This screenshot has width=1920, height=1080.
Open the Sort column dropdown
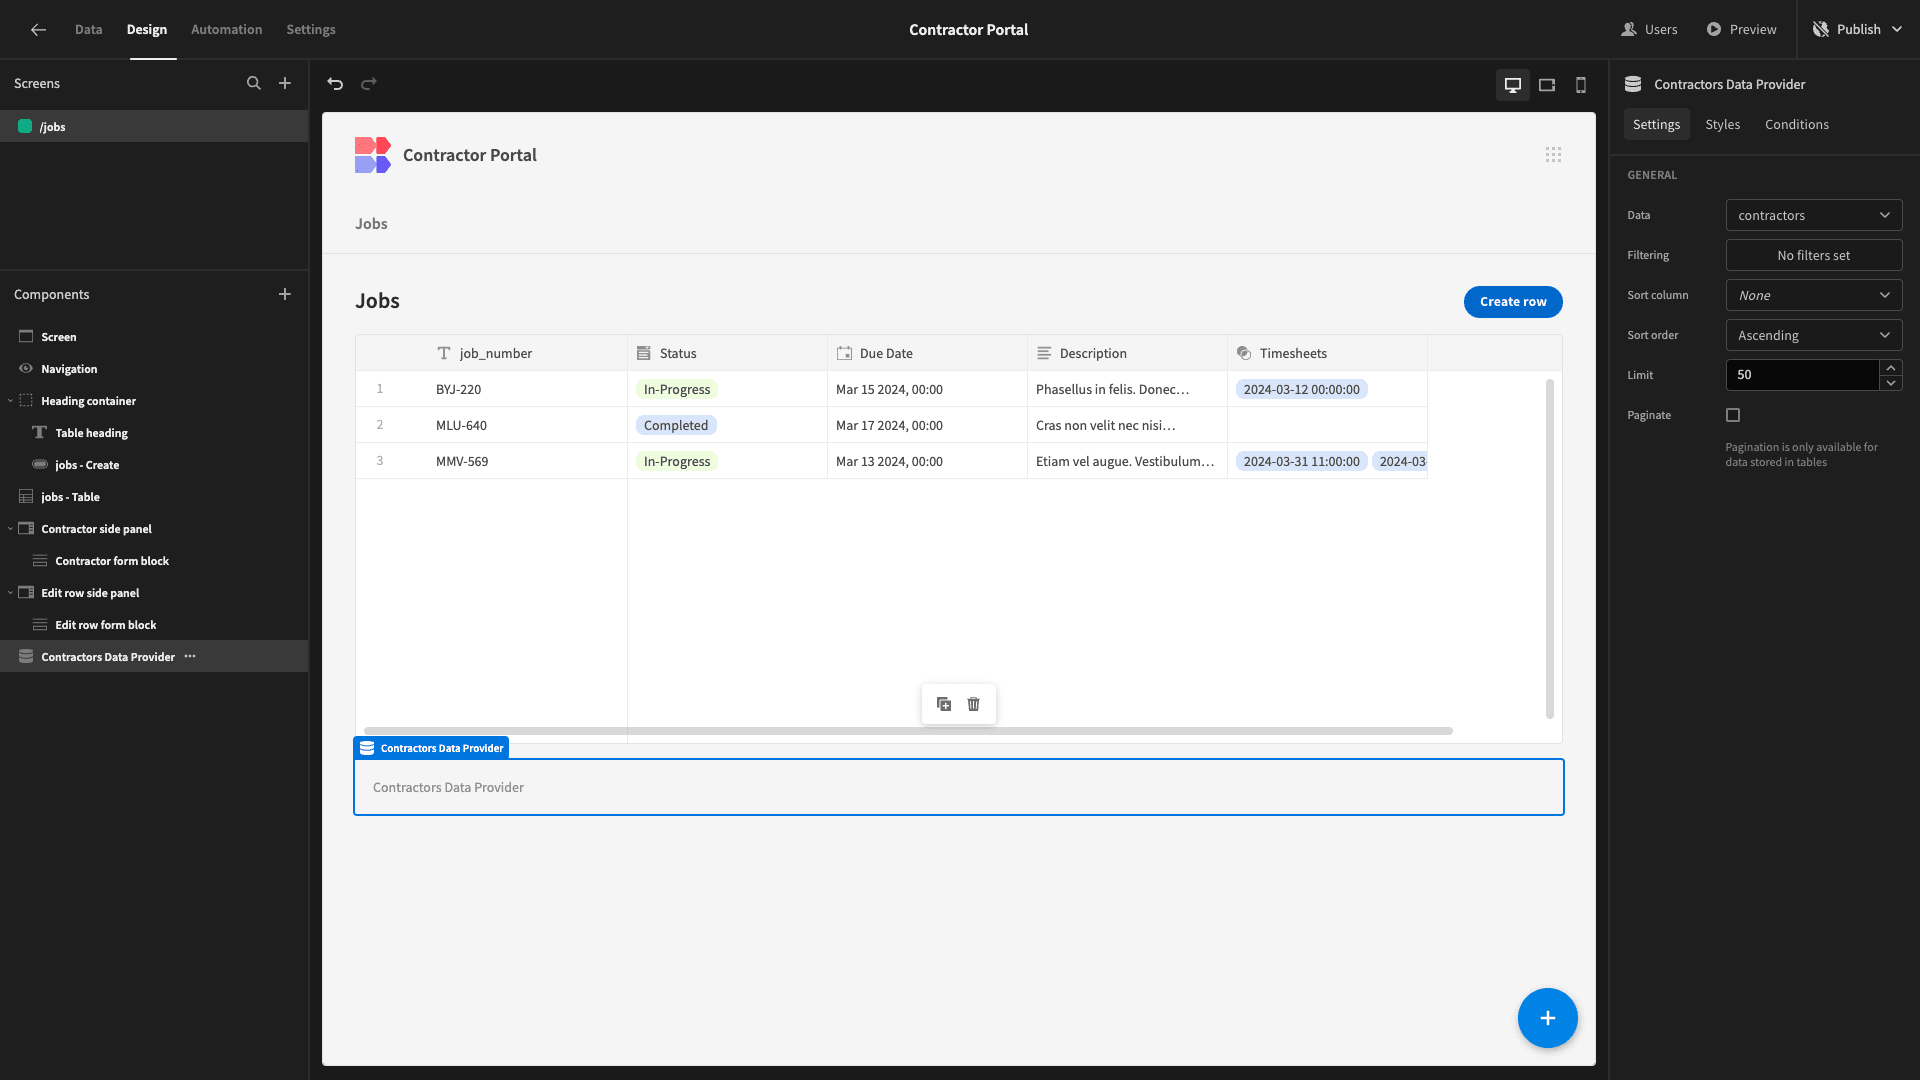pos(1814,295)
